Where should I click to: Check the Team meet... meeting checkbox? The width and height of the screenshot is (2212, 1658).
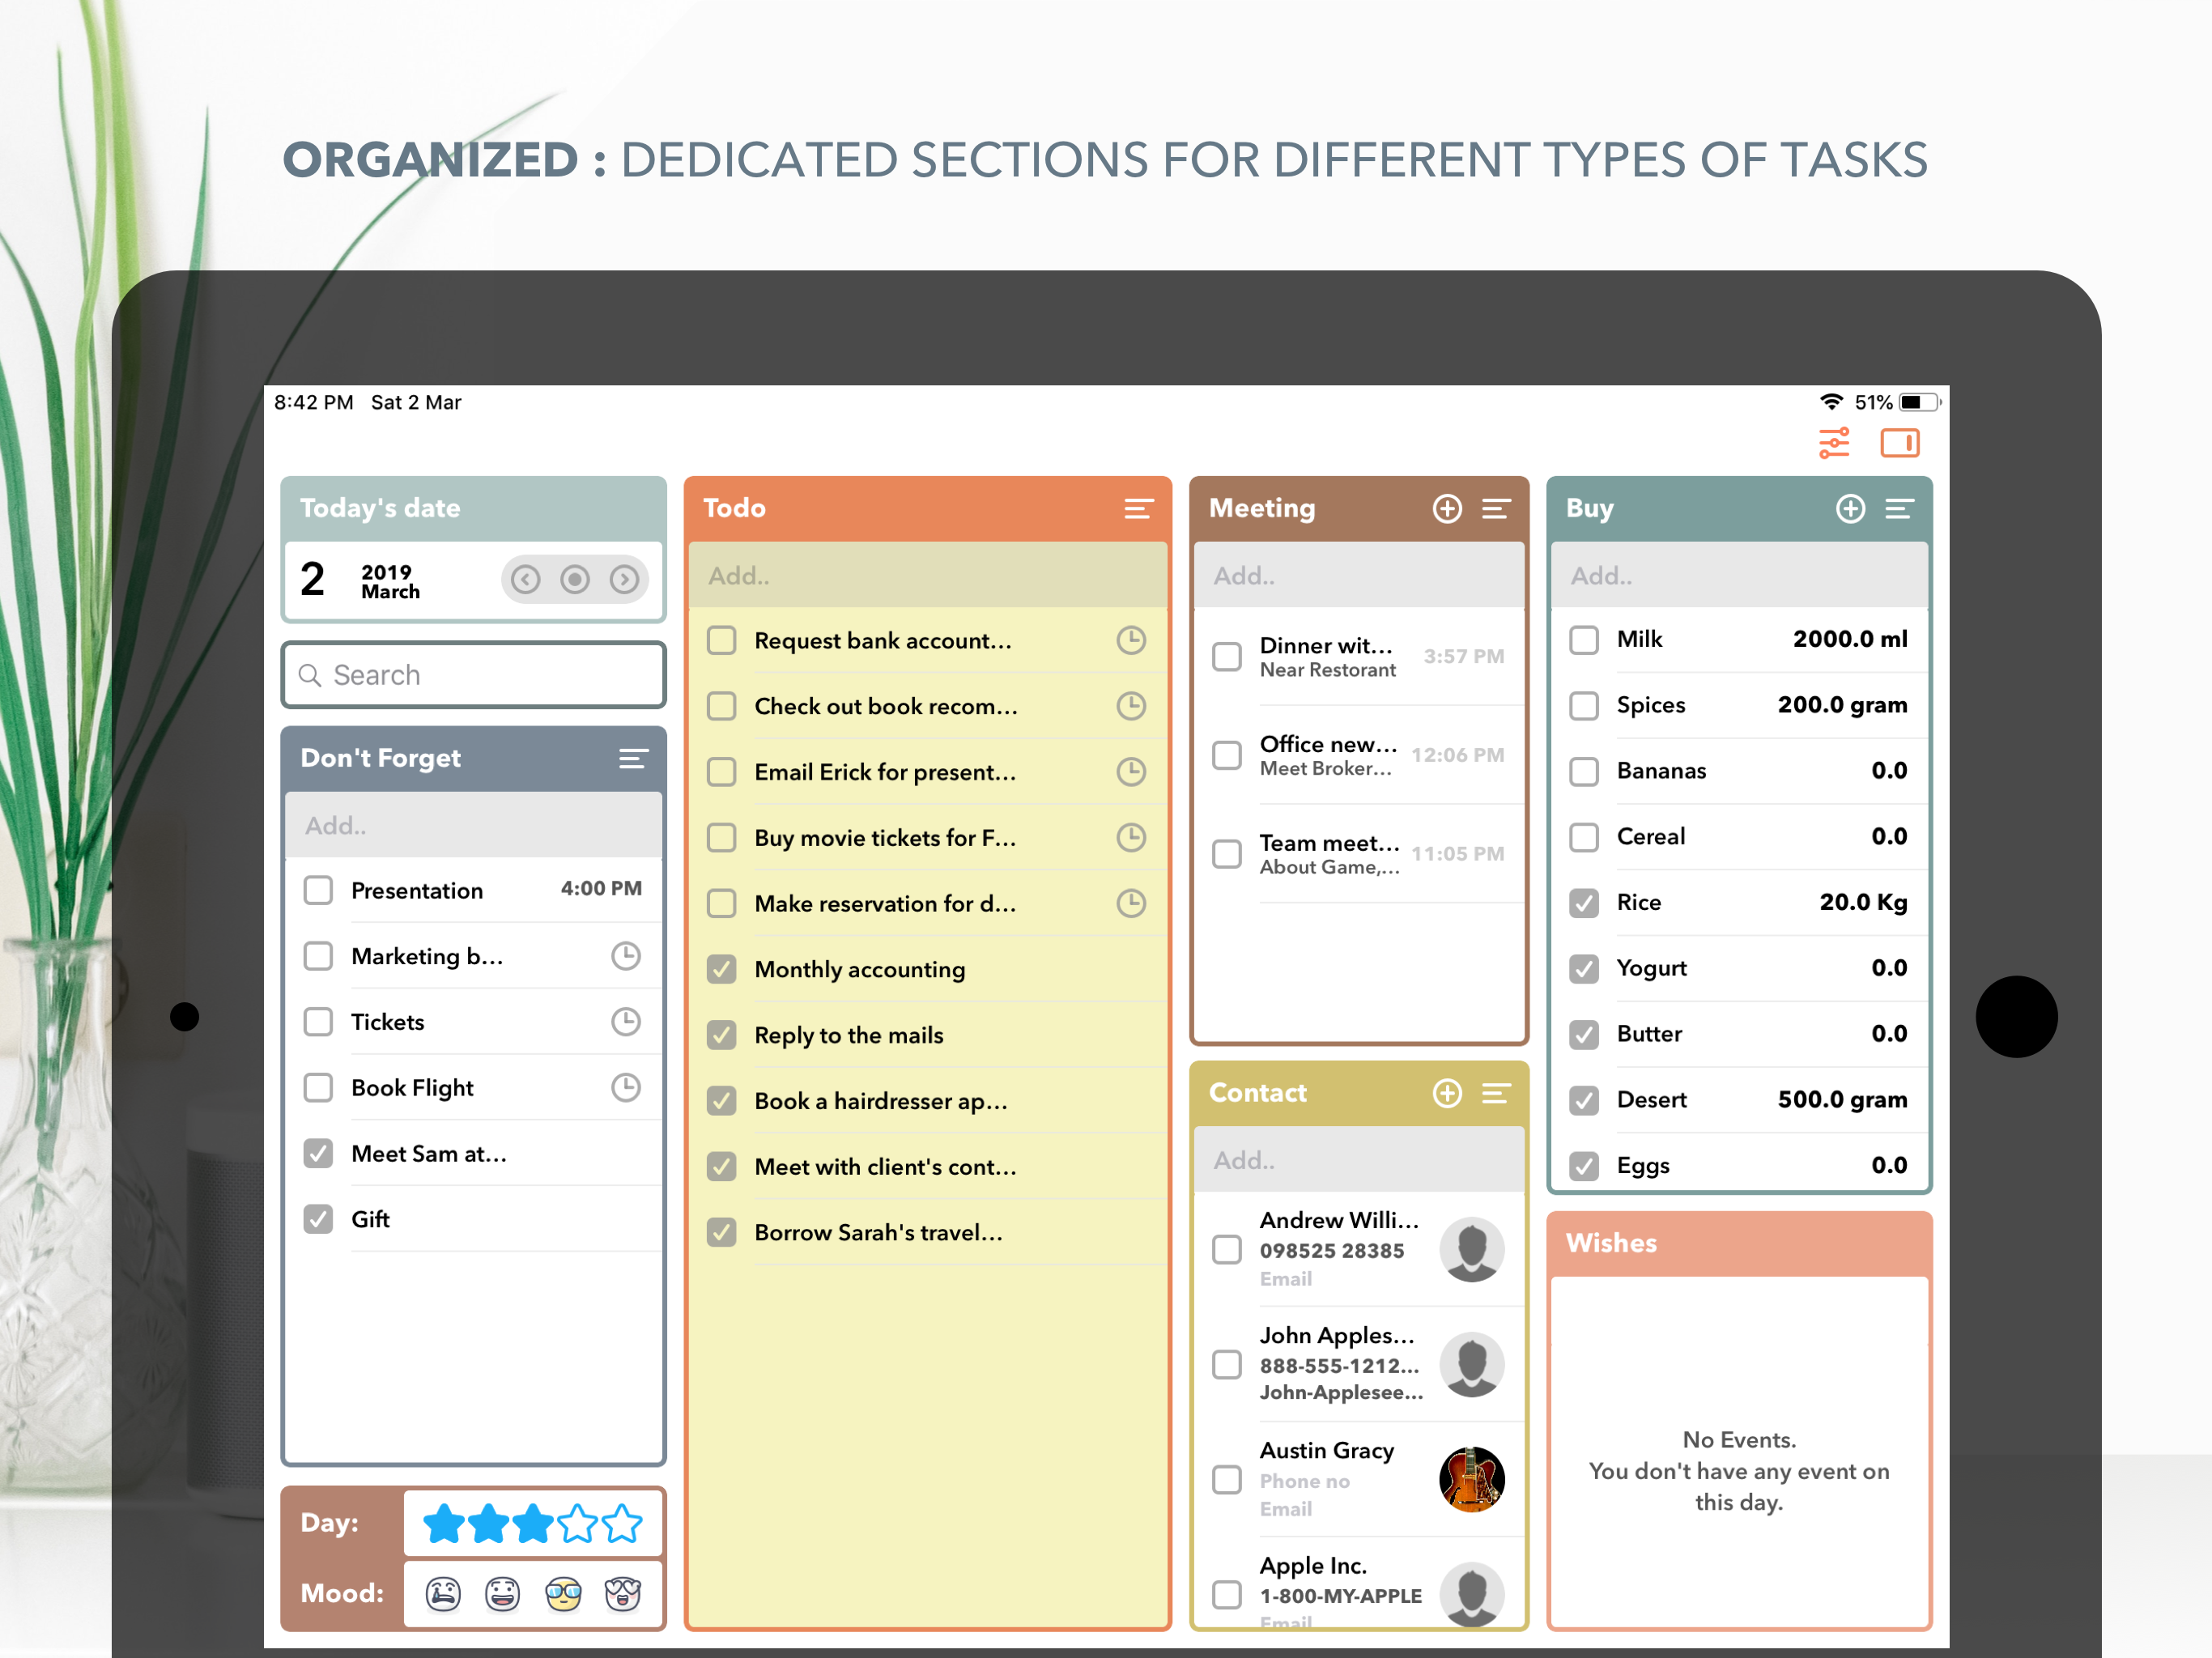tap(1227, 854)
